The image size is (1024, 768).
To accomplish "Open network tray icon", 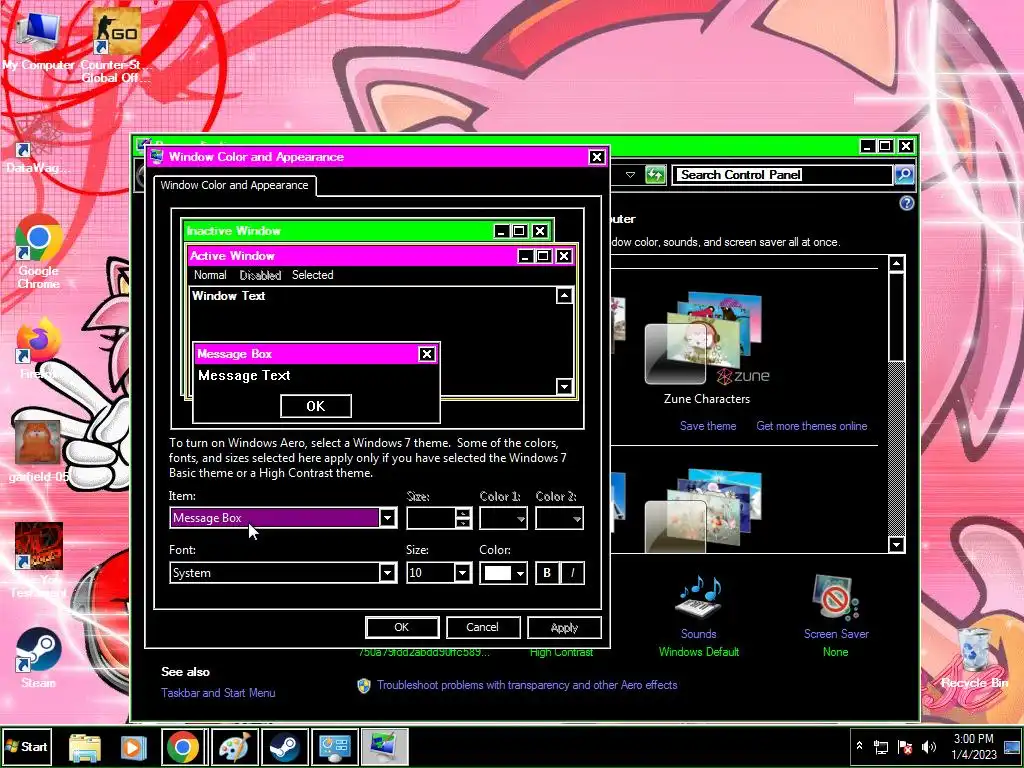I will 881,747.
